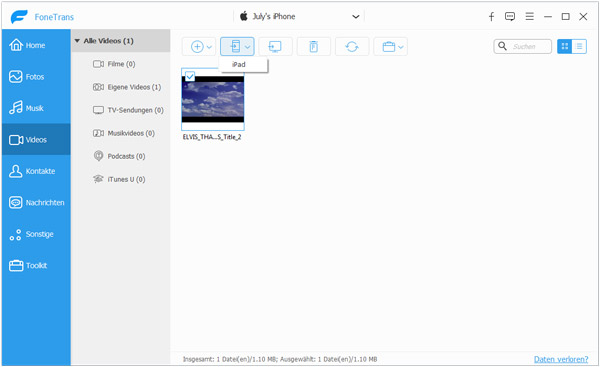This screenshot has height=367, width=600.
Task: Open the Home section in sidebar
Action: click(x=36, y=45)
